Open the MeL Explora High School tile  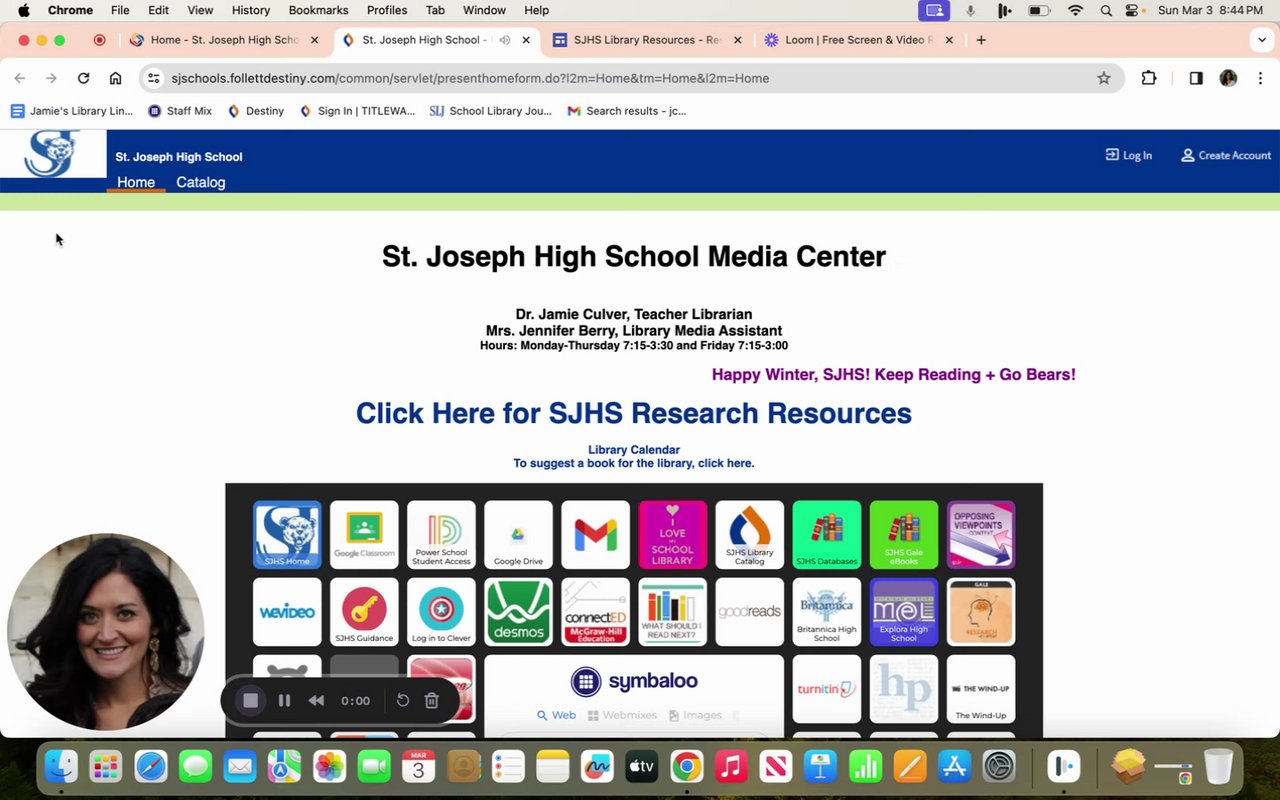(903, 612)
